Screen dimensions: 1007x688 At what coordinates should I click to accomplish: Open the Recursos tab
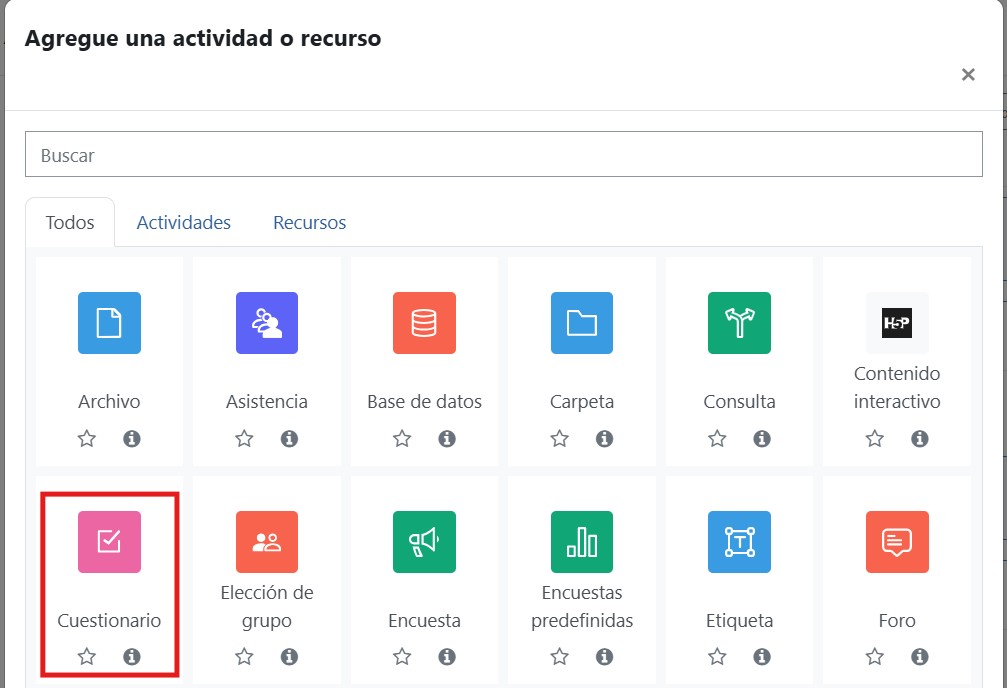(310, 222)
